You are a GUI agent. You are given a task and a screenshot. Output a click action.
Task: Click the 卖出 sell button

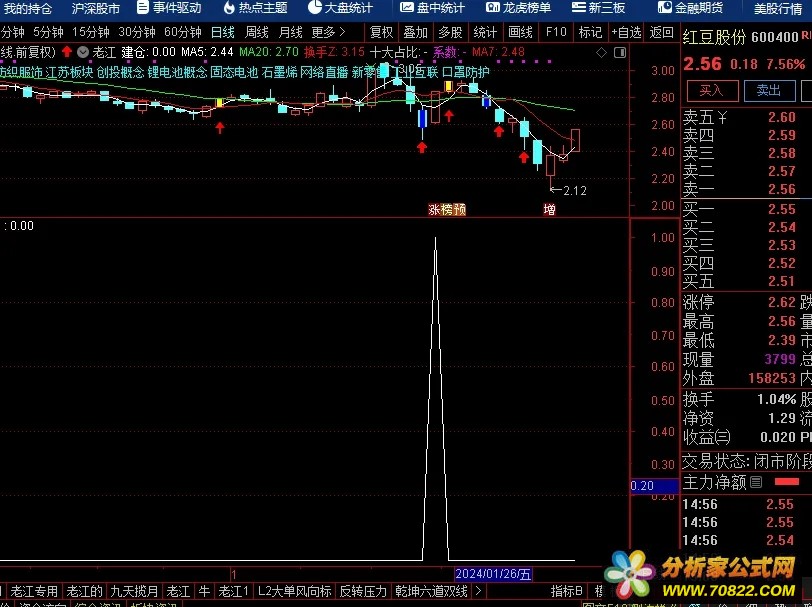pos(770,91)
